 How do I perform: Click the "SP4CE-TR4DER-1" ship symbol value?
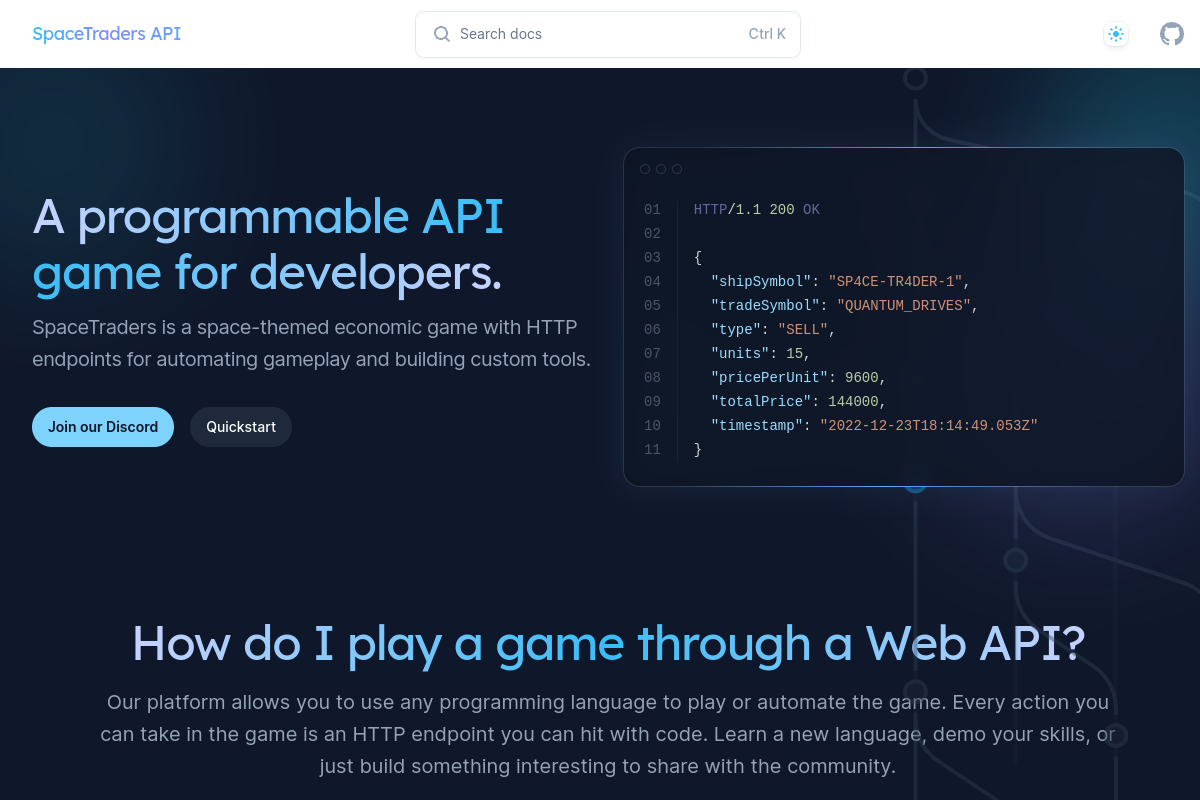(x=895, y=282)
